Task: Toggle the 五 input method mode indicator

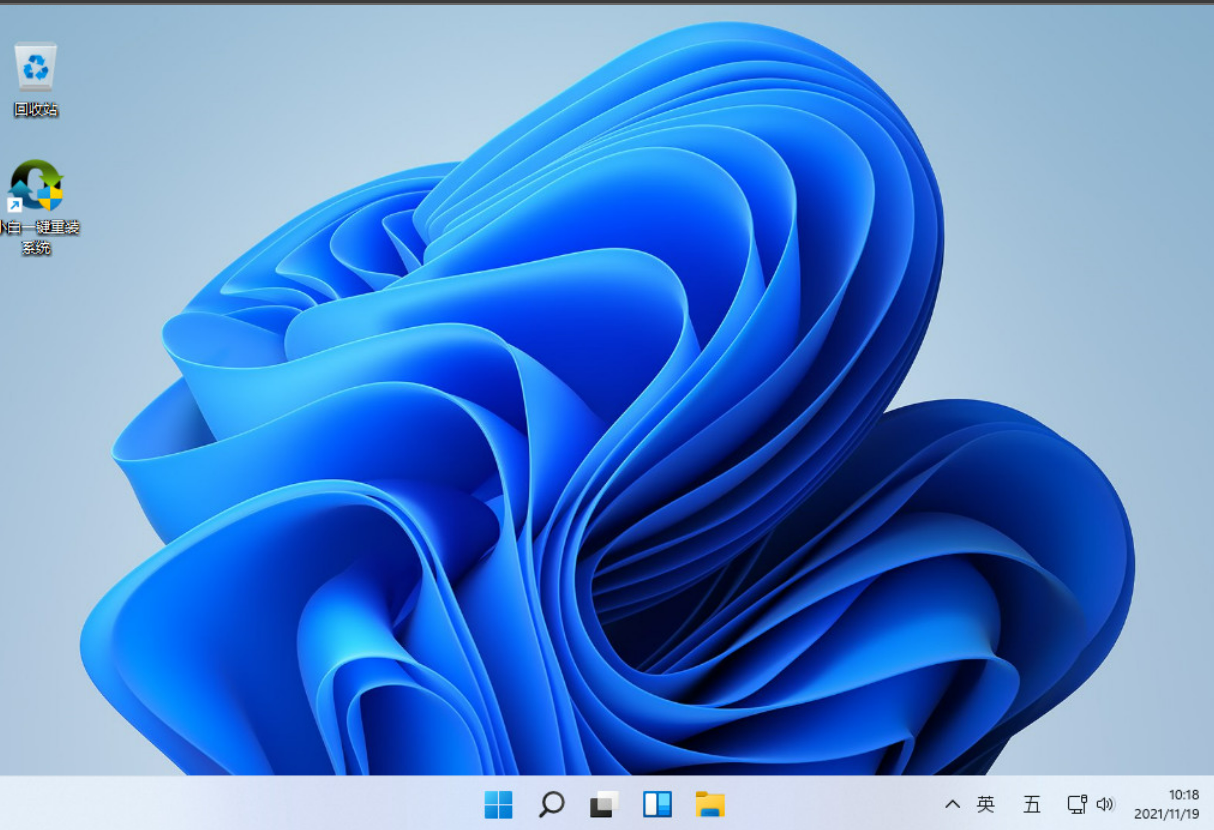Action: tap(1032, 804)
